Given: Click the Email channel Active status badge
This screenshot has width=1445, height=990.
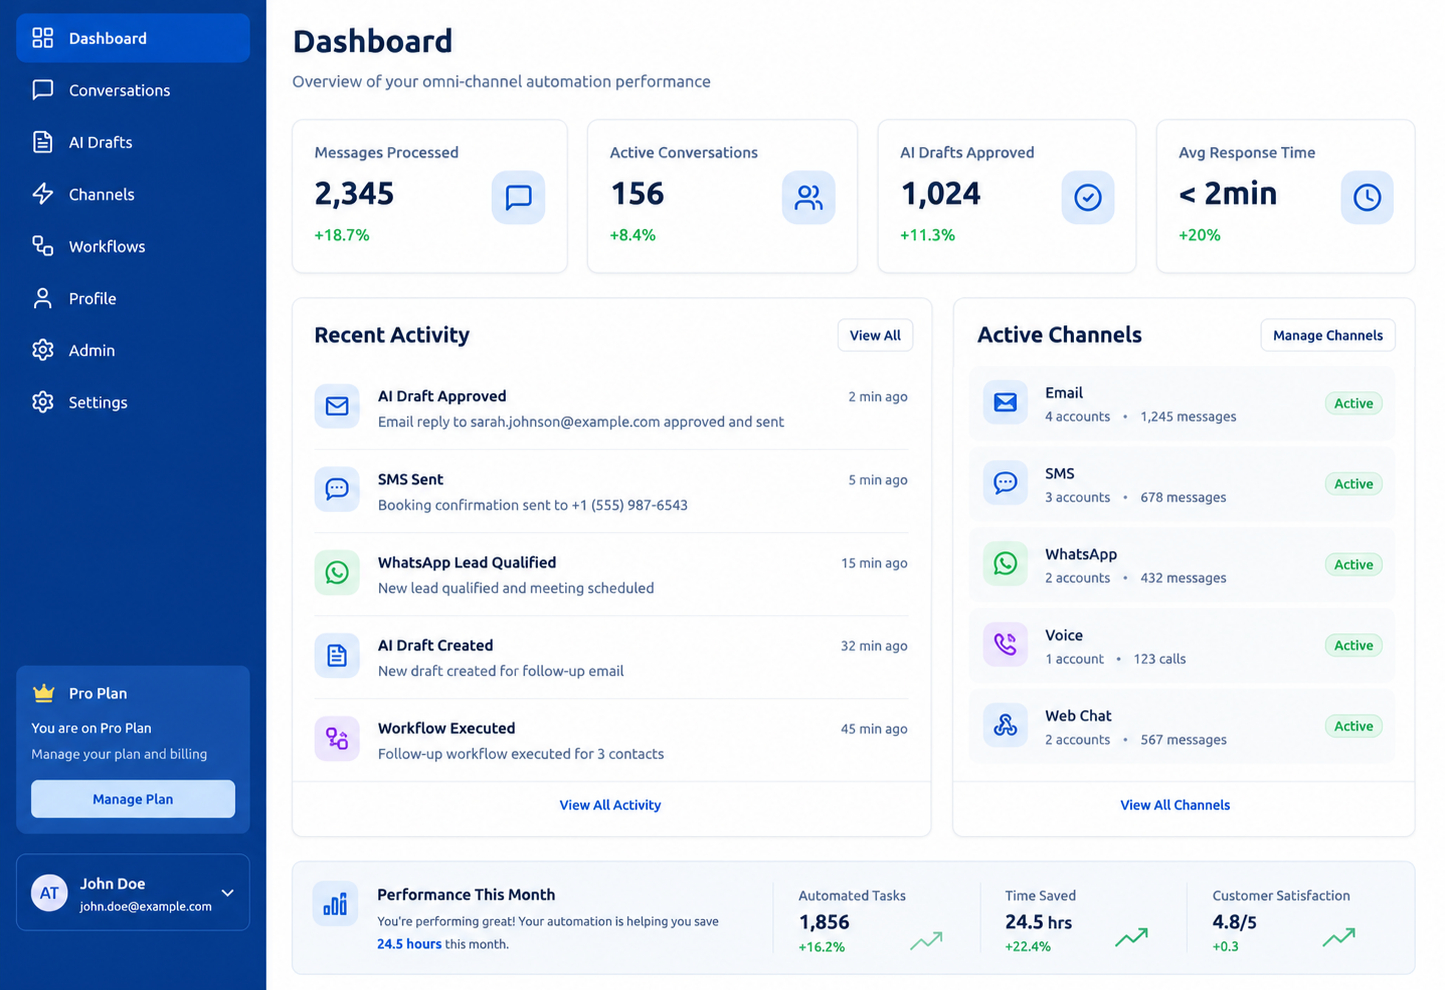Looking at the screenshot, I should [x=1353, y=403].
